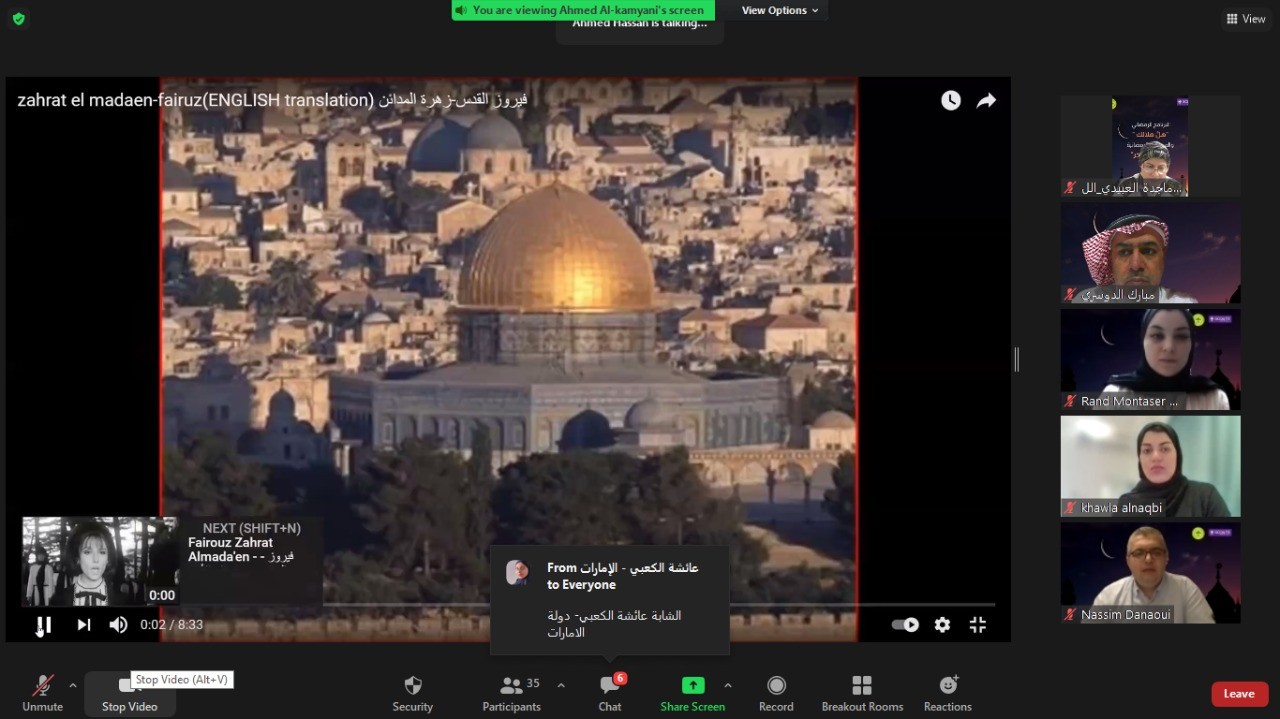Click the YouTube Watch Later clock icon

point(950,100)
